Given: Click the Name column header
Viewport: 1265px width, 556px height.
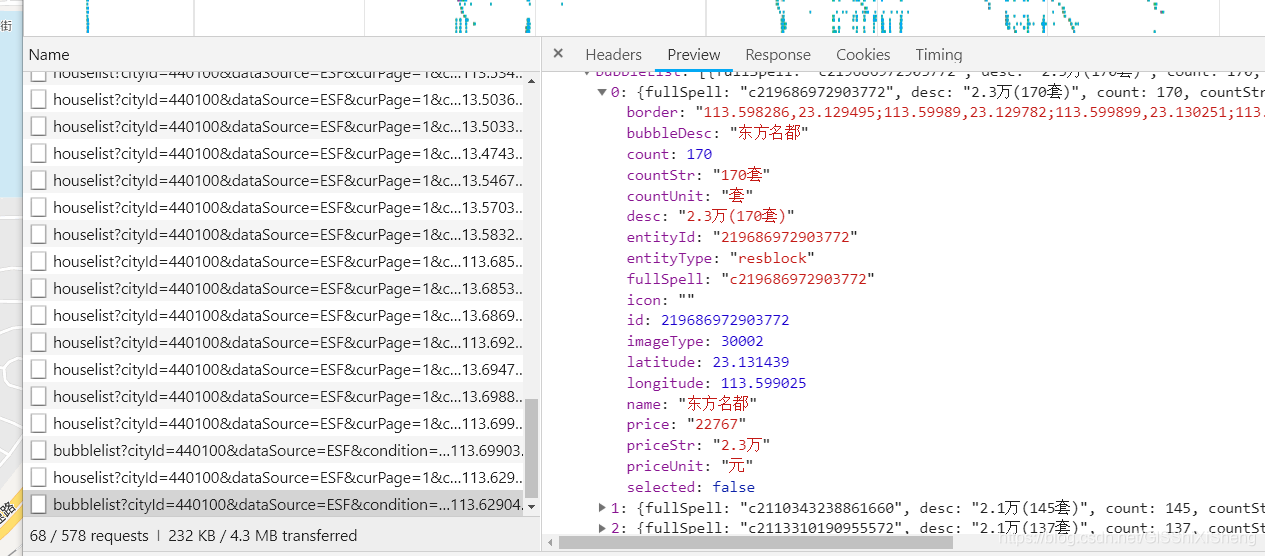Looking at the screenshot, I should pyautogui.click(x=49, y=55).
